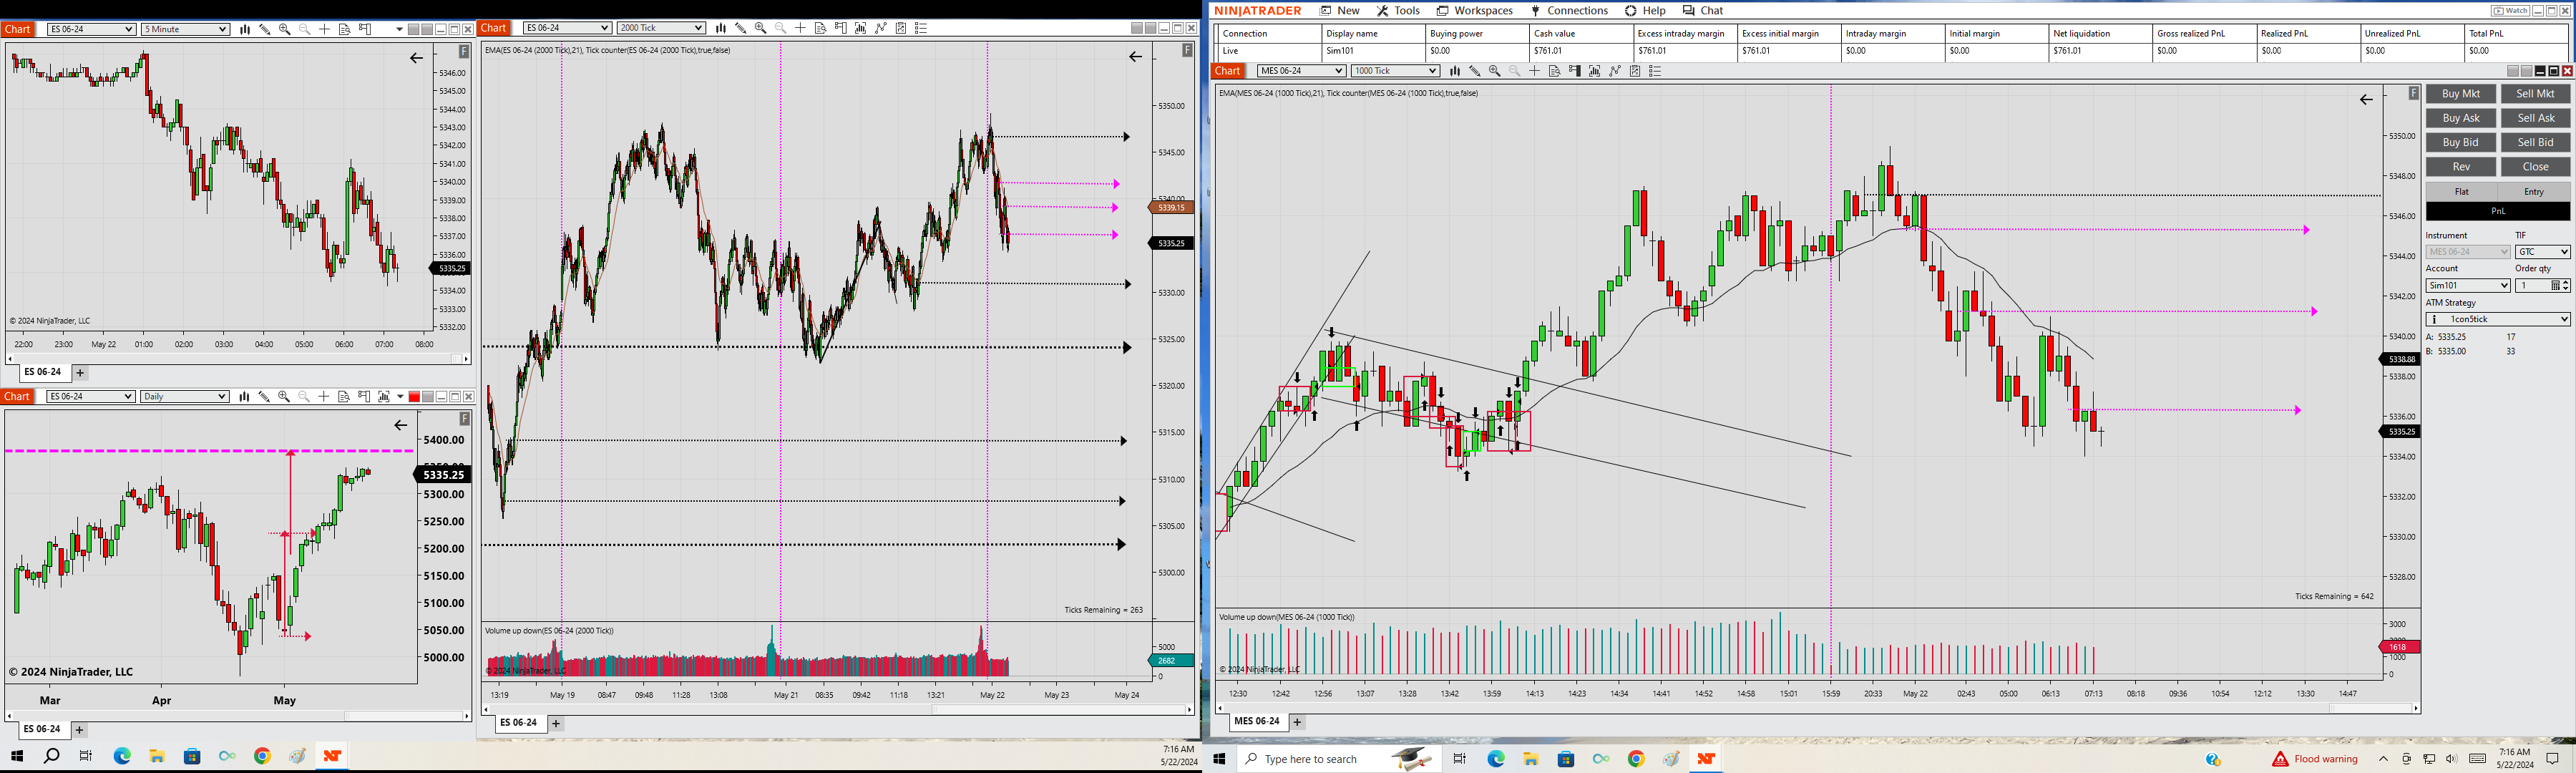Open bar style in the Daily chart
2576x773 pixels.
[x=244, y=397]
